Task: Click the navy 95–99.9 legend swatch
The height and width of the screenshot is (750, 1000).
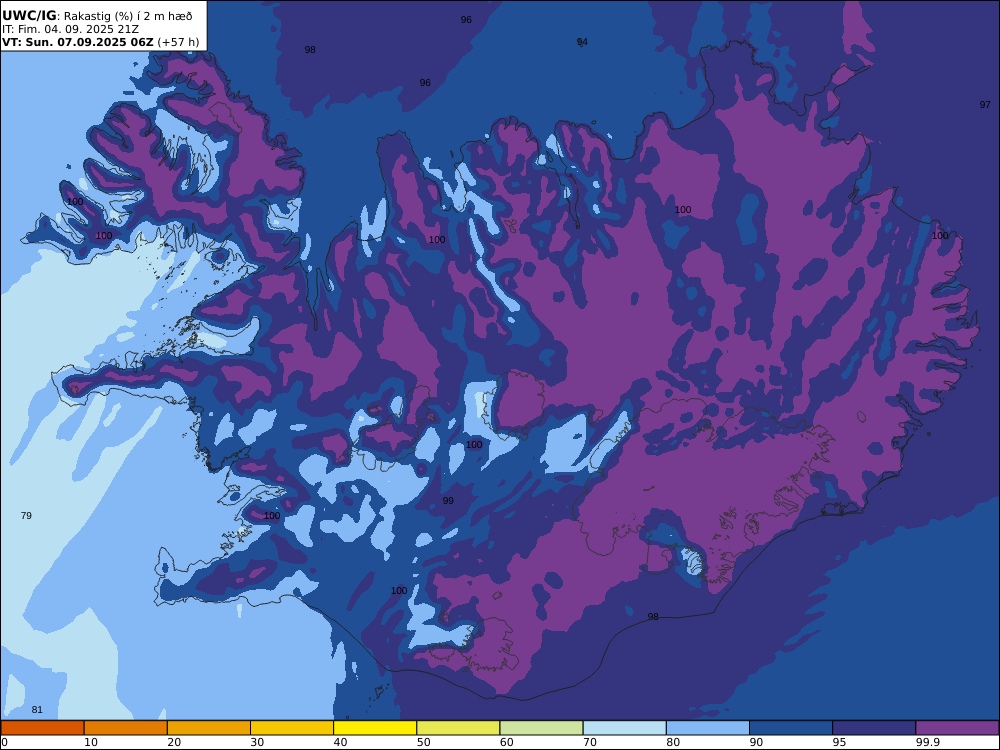Action: [x=874, y=728]
